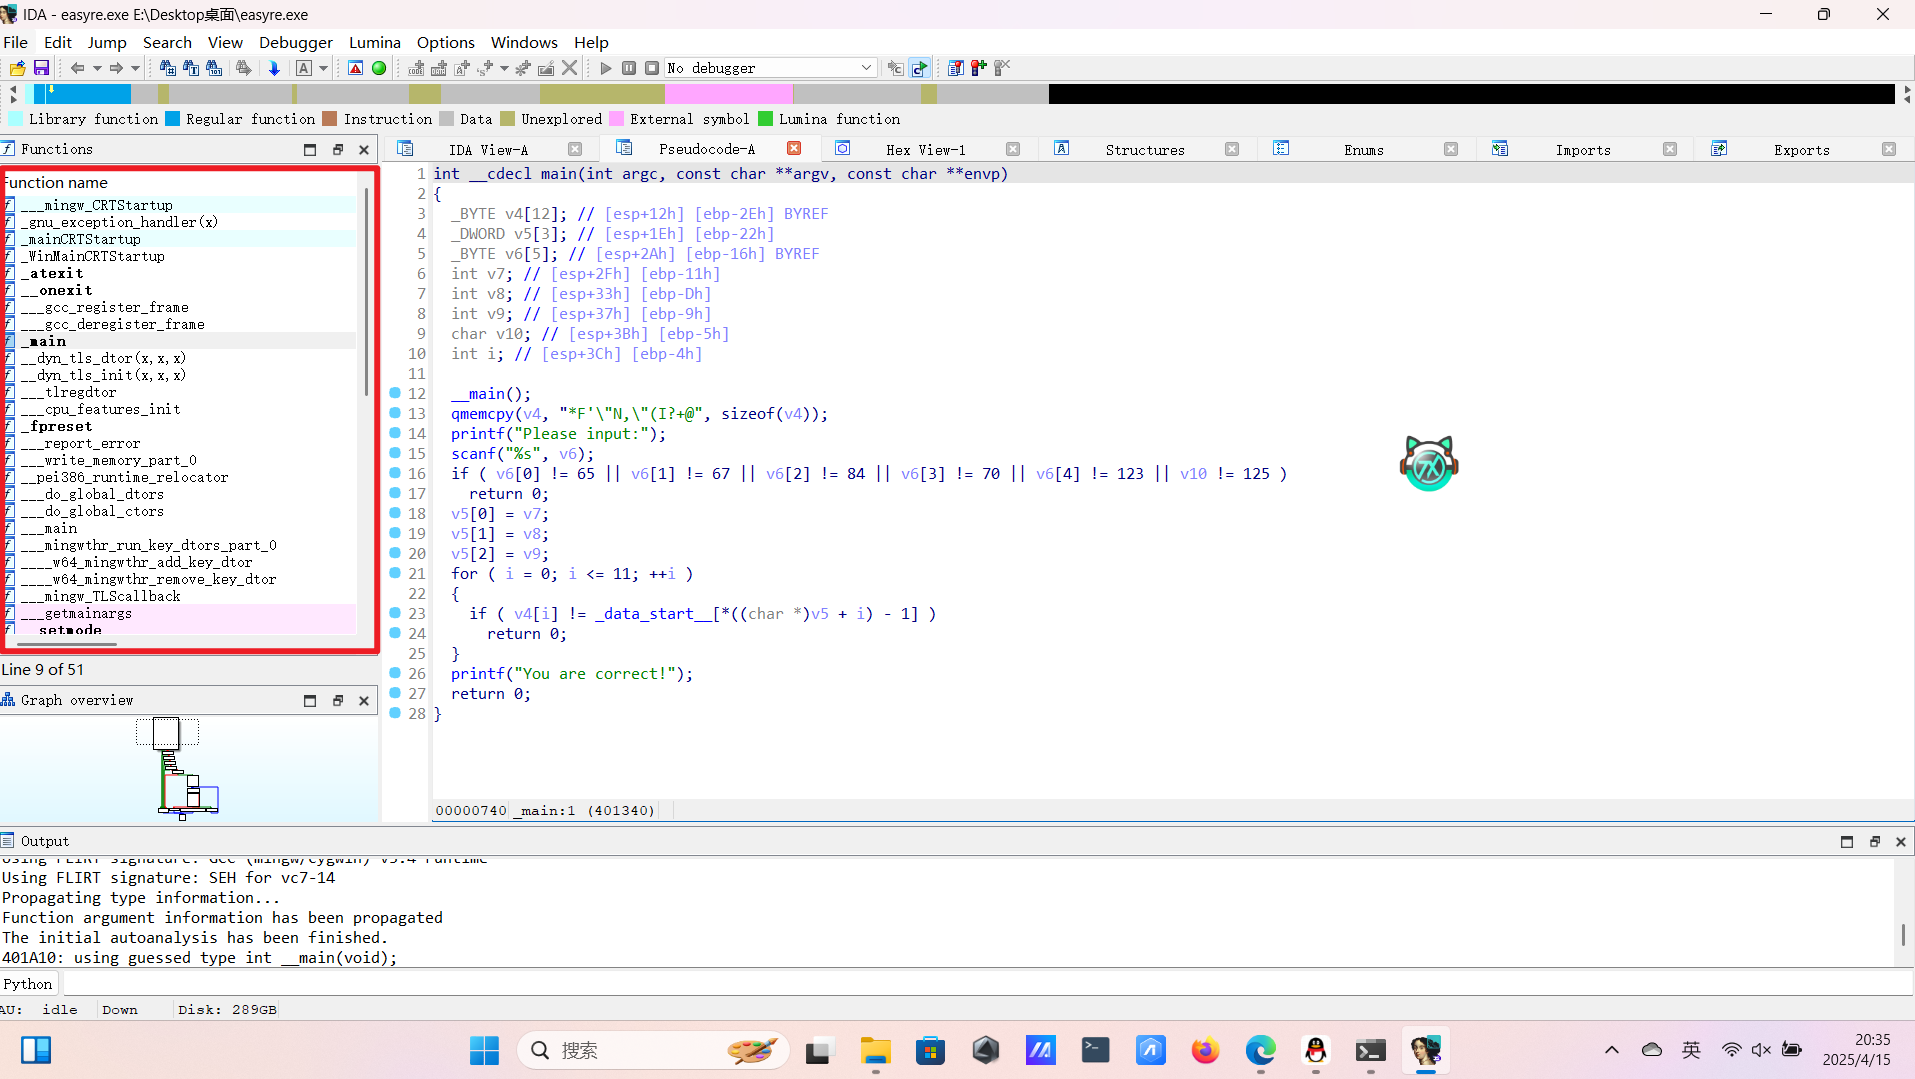Click the Python label in output pane

28,983
